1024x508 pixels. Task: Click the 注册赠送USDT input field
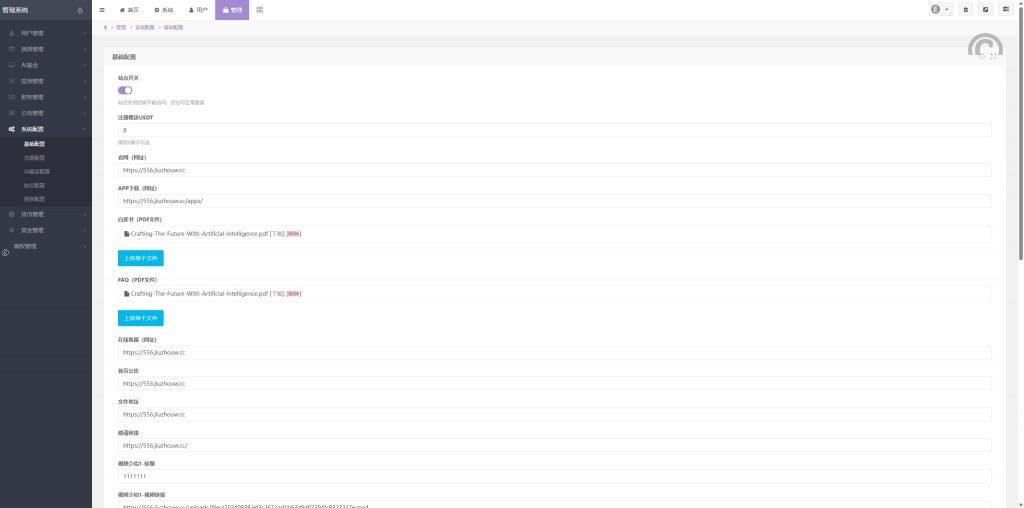coord(554,130)
